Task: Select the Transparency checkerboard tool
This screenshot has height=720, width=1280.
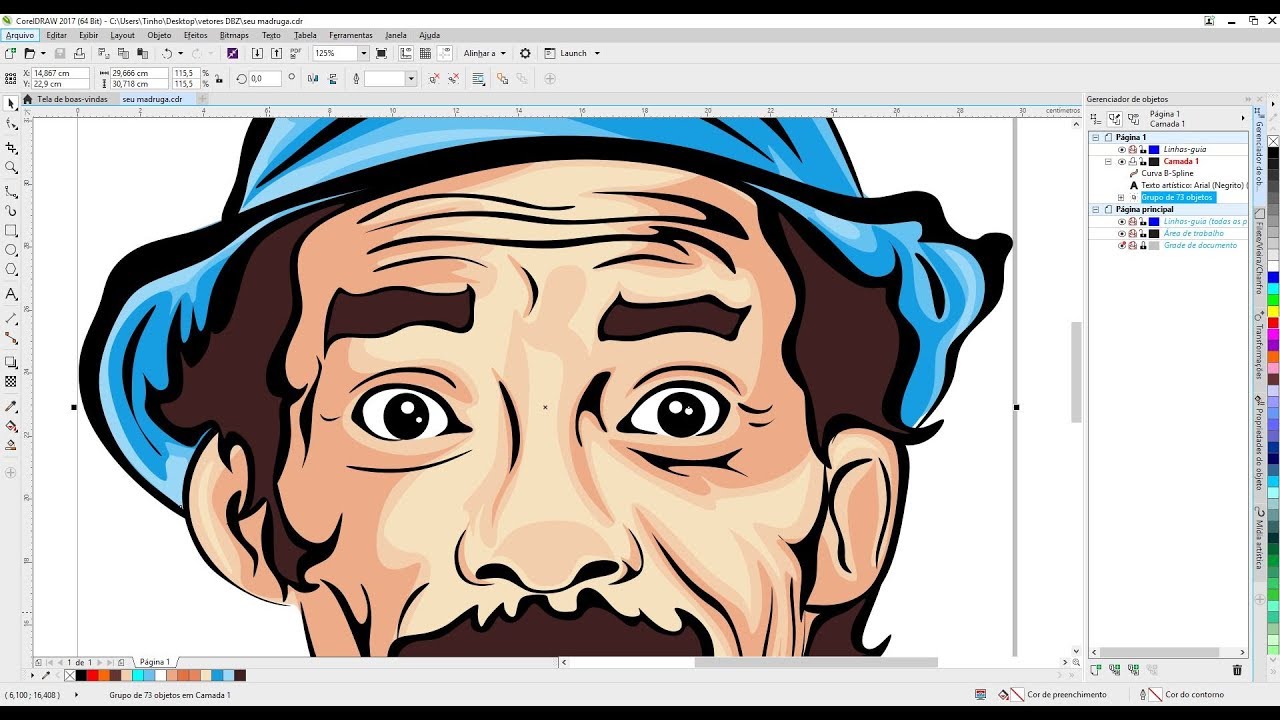Action: (11, 381)
